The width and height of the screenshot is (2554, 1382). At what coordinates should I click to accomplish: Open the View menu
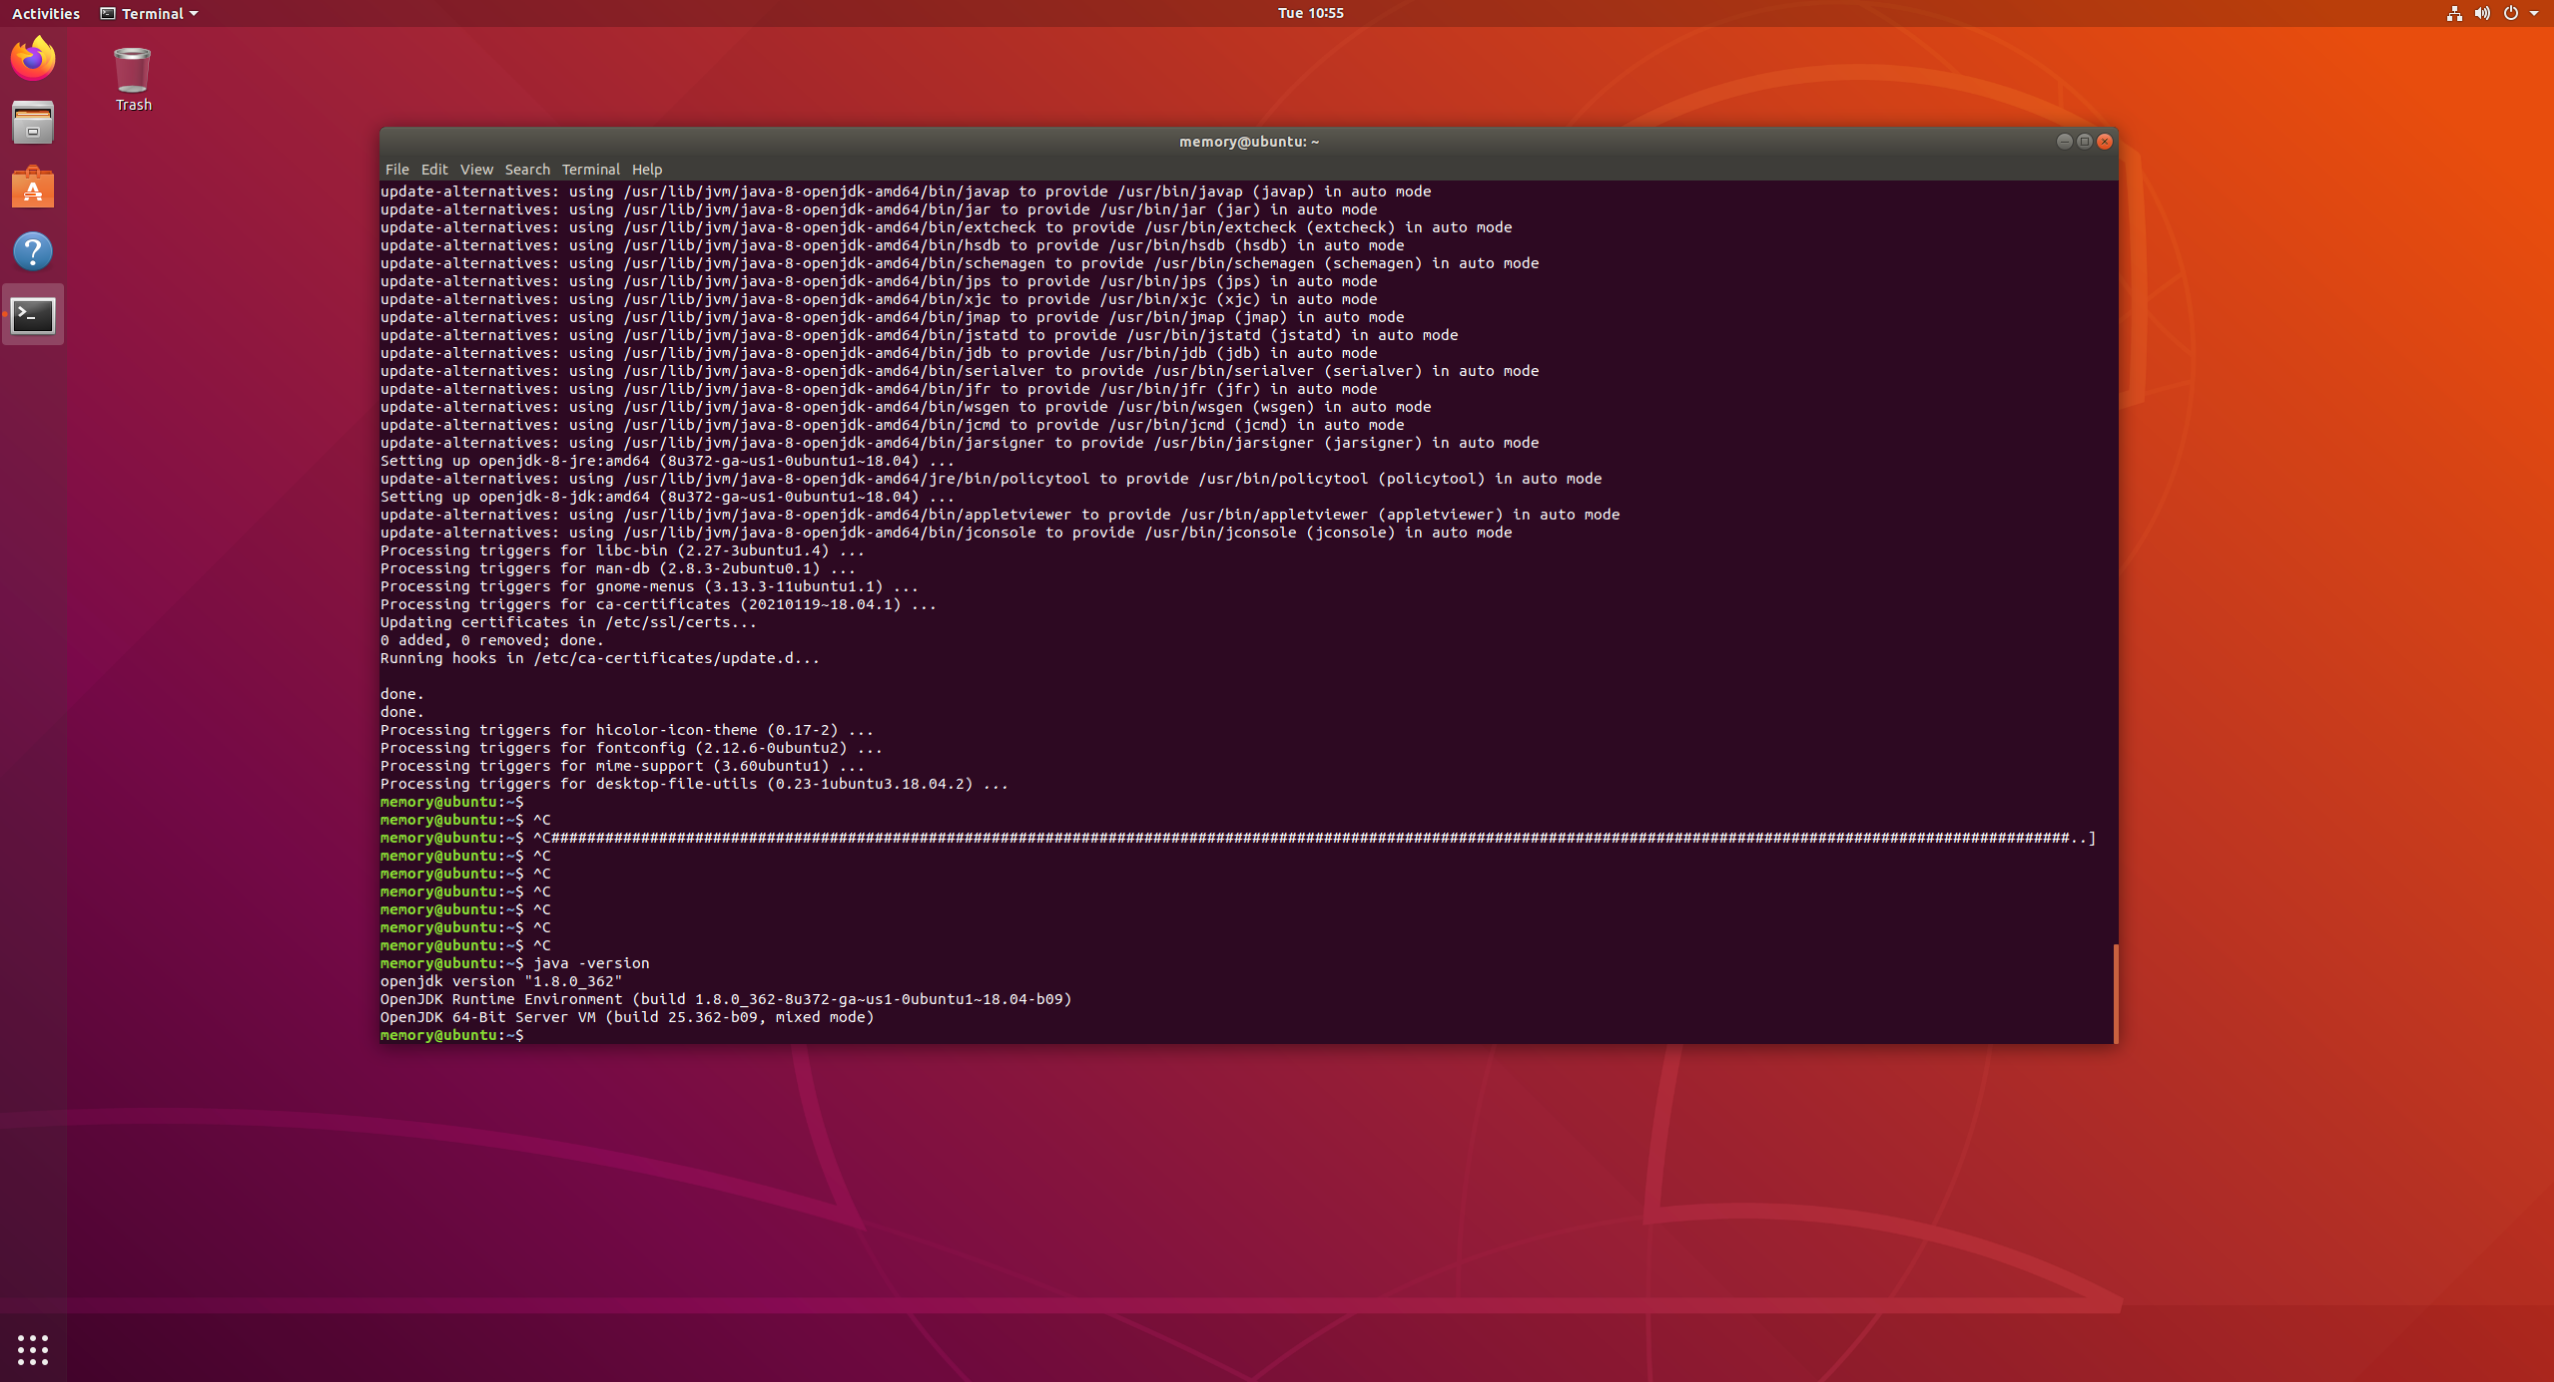[476, 169]
